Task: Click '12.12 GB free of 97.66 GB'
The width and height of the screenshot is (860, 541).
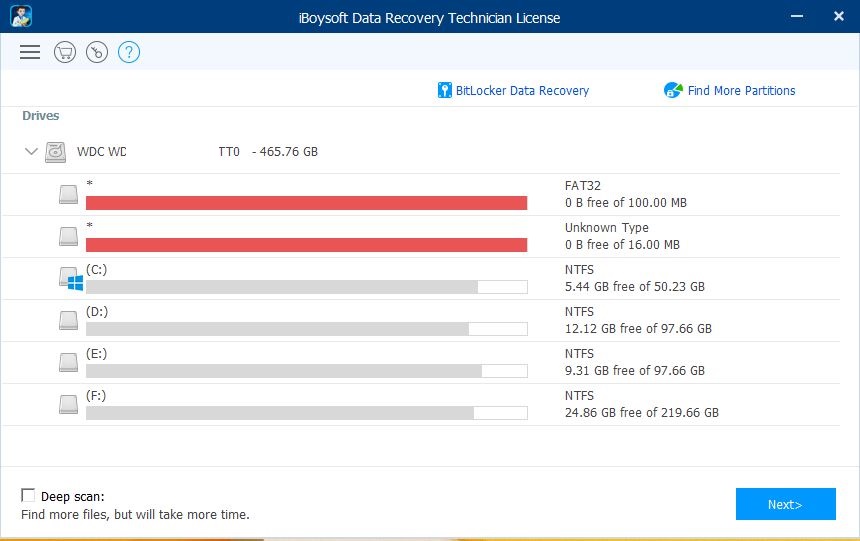Action: coord(638,329)
